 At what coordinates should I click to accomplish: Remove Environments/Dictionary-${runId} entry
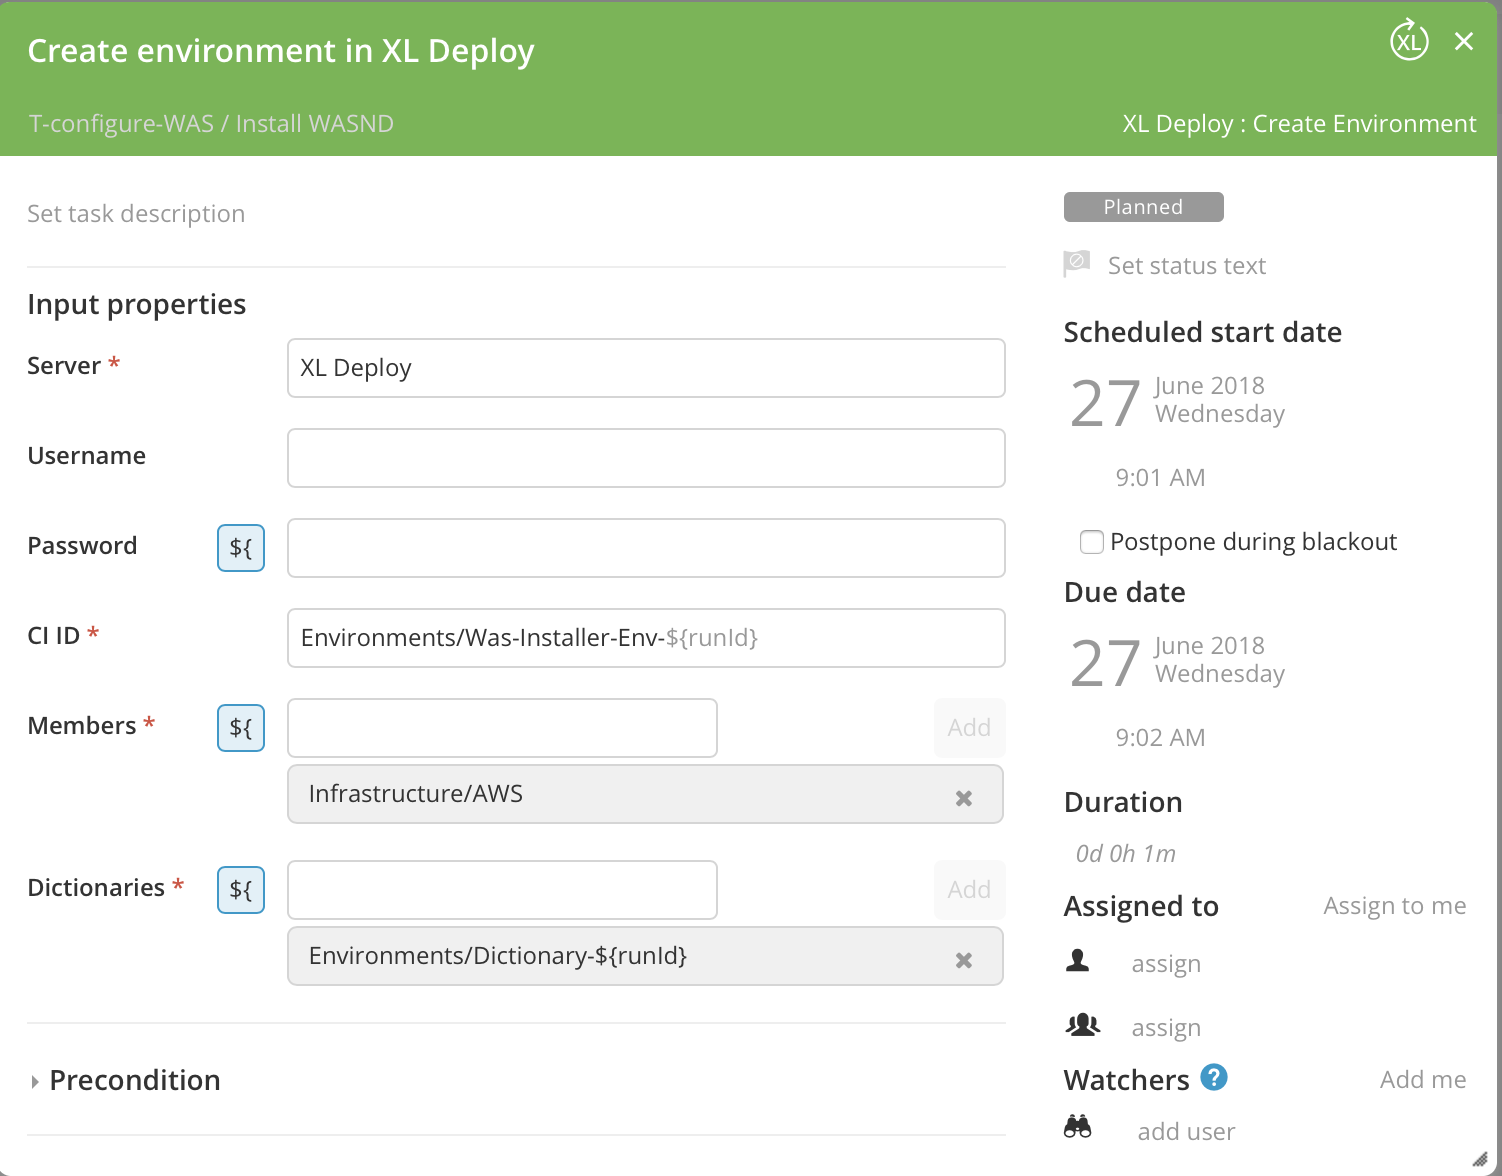(964, 960)
